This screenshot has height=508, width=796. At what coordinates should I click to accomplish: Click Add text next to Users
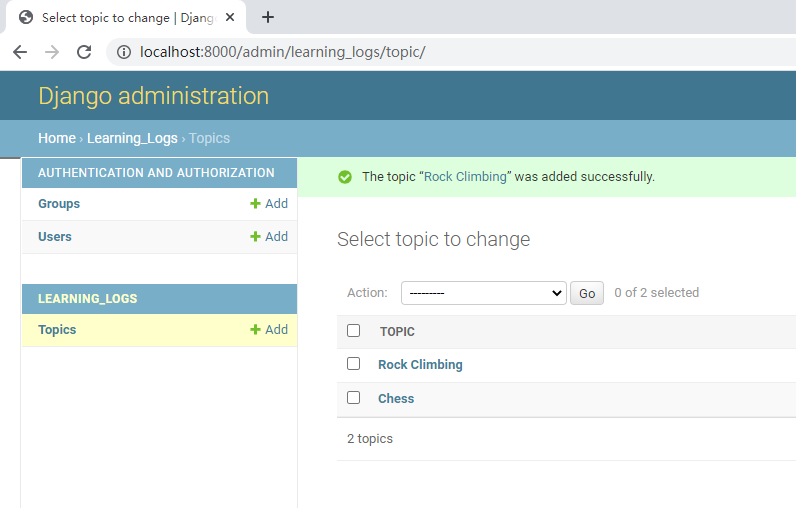point(277,236)
